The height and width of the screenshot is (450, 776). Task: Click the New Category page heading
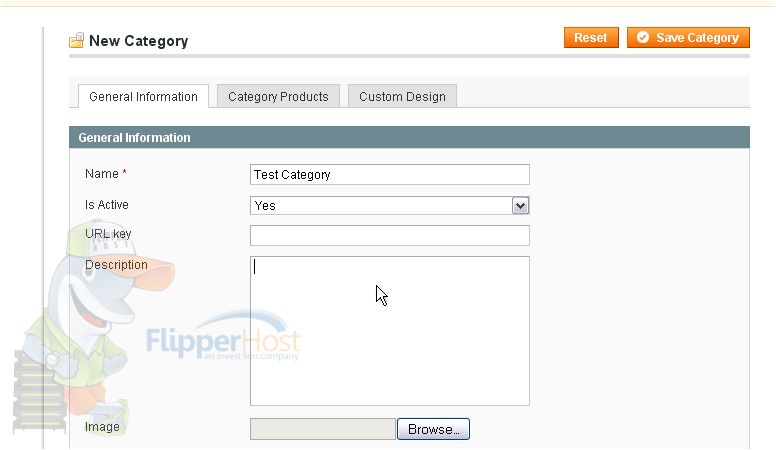click(139, 41)
